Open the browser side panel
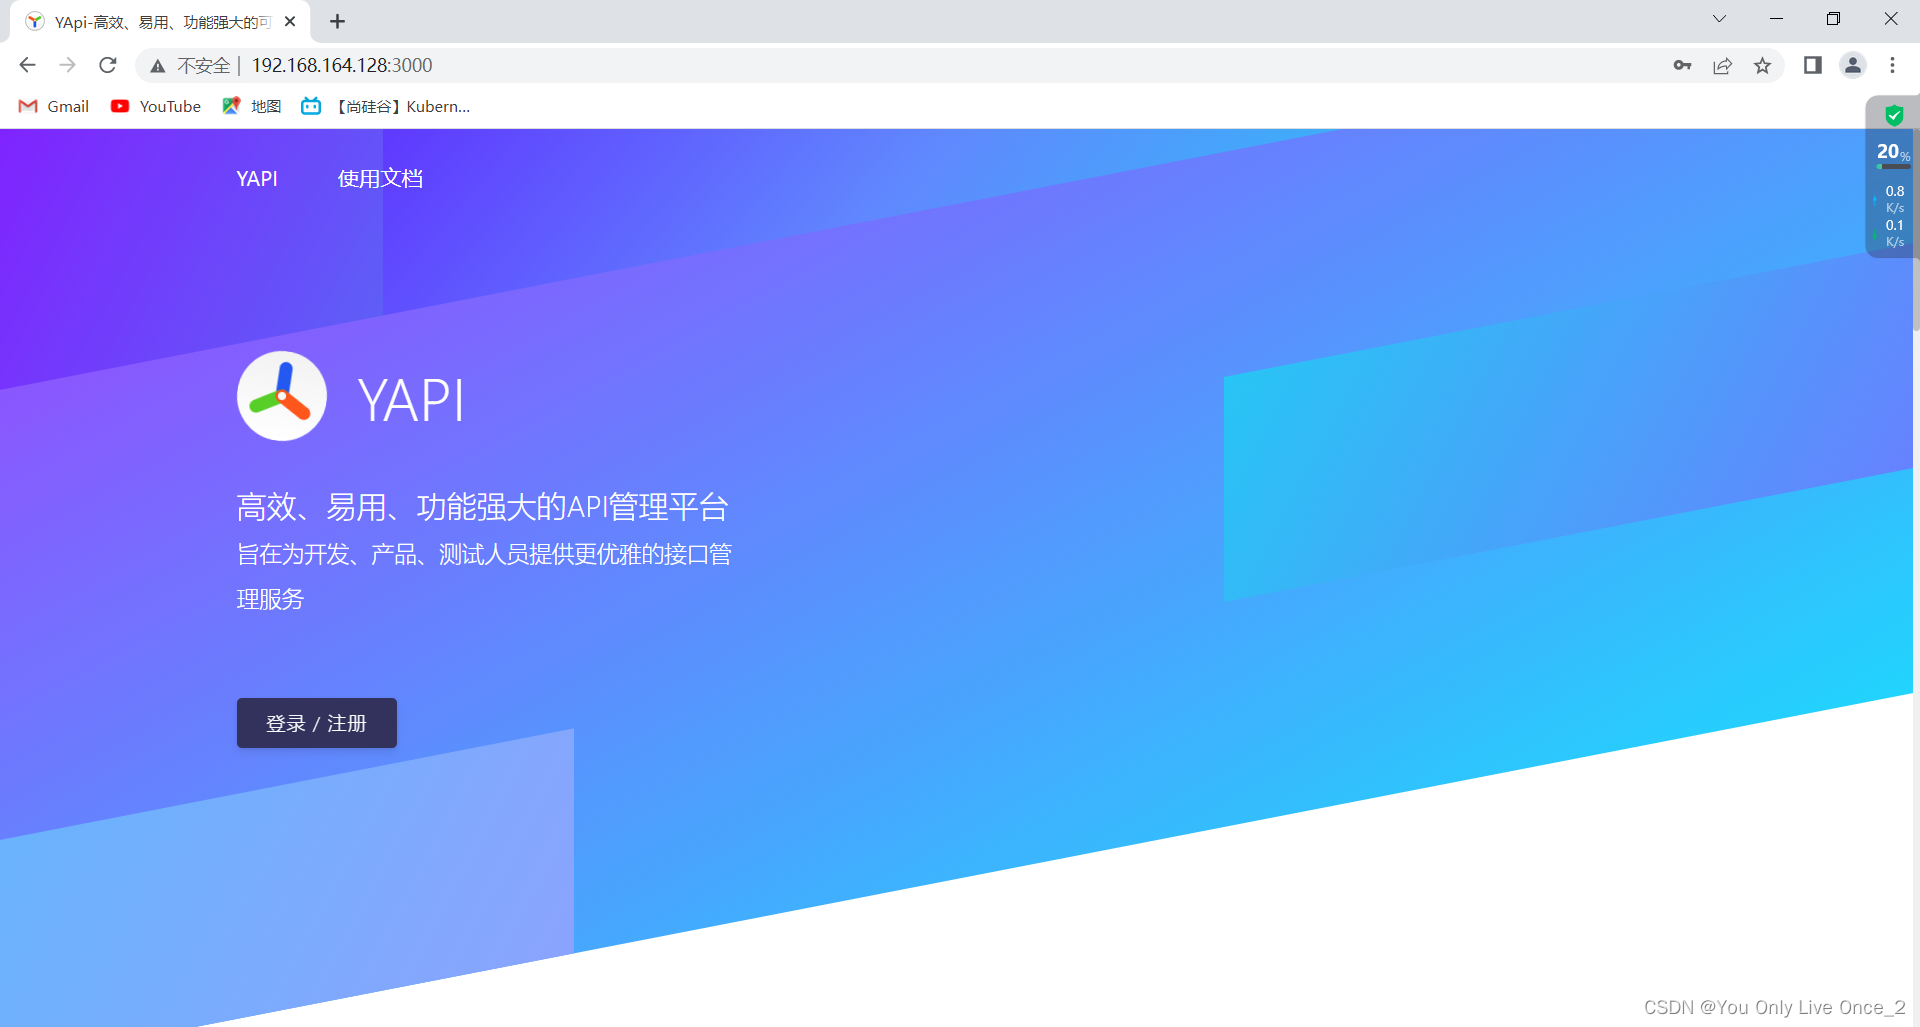 pos(1812,65)
